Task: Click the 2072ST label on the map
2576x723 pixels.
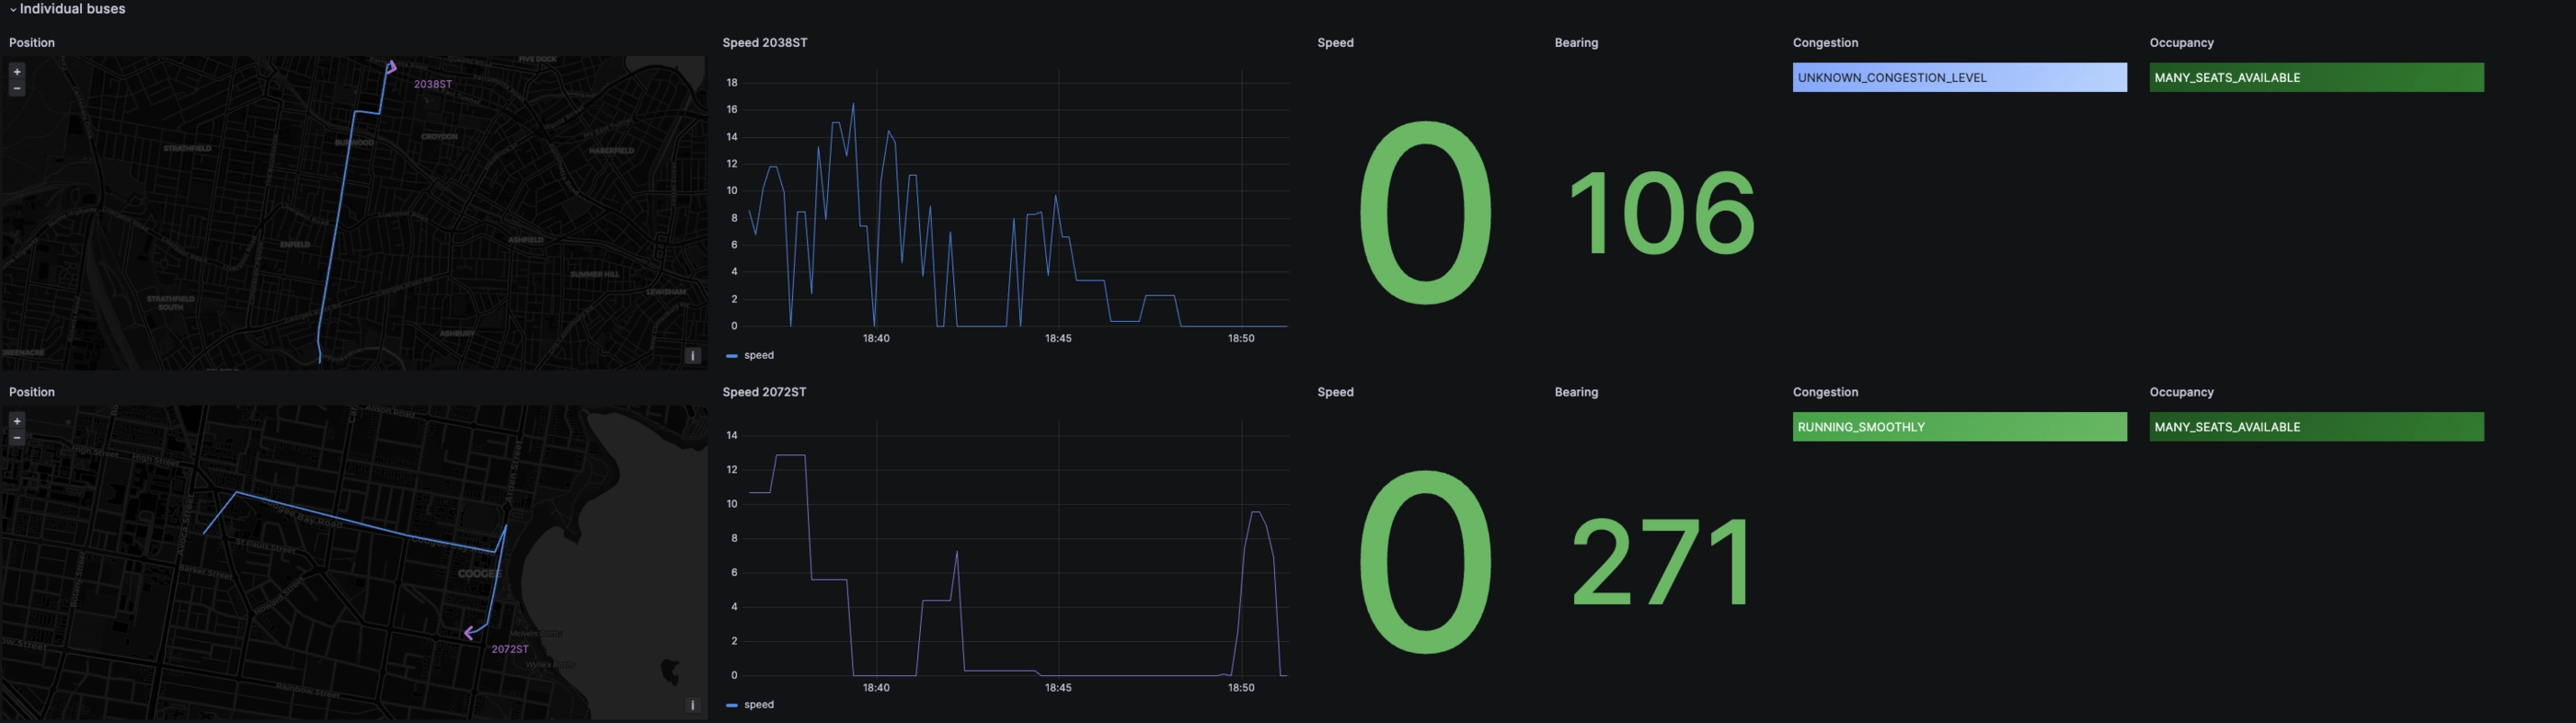Action: click(510, 650)
